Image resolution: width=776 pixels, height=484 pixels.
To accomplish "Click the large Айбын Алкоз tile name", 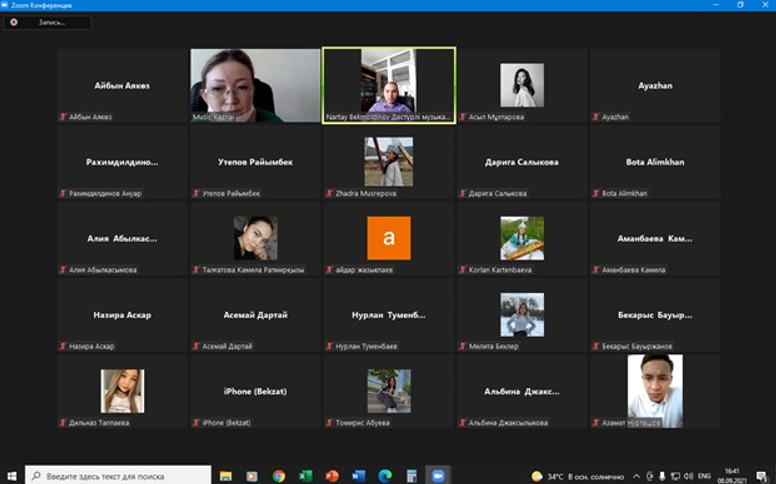I will click(x=122, y=86).
